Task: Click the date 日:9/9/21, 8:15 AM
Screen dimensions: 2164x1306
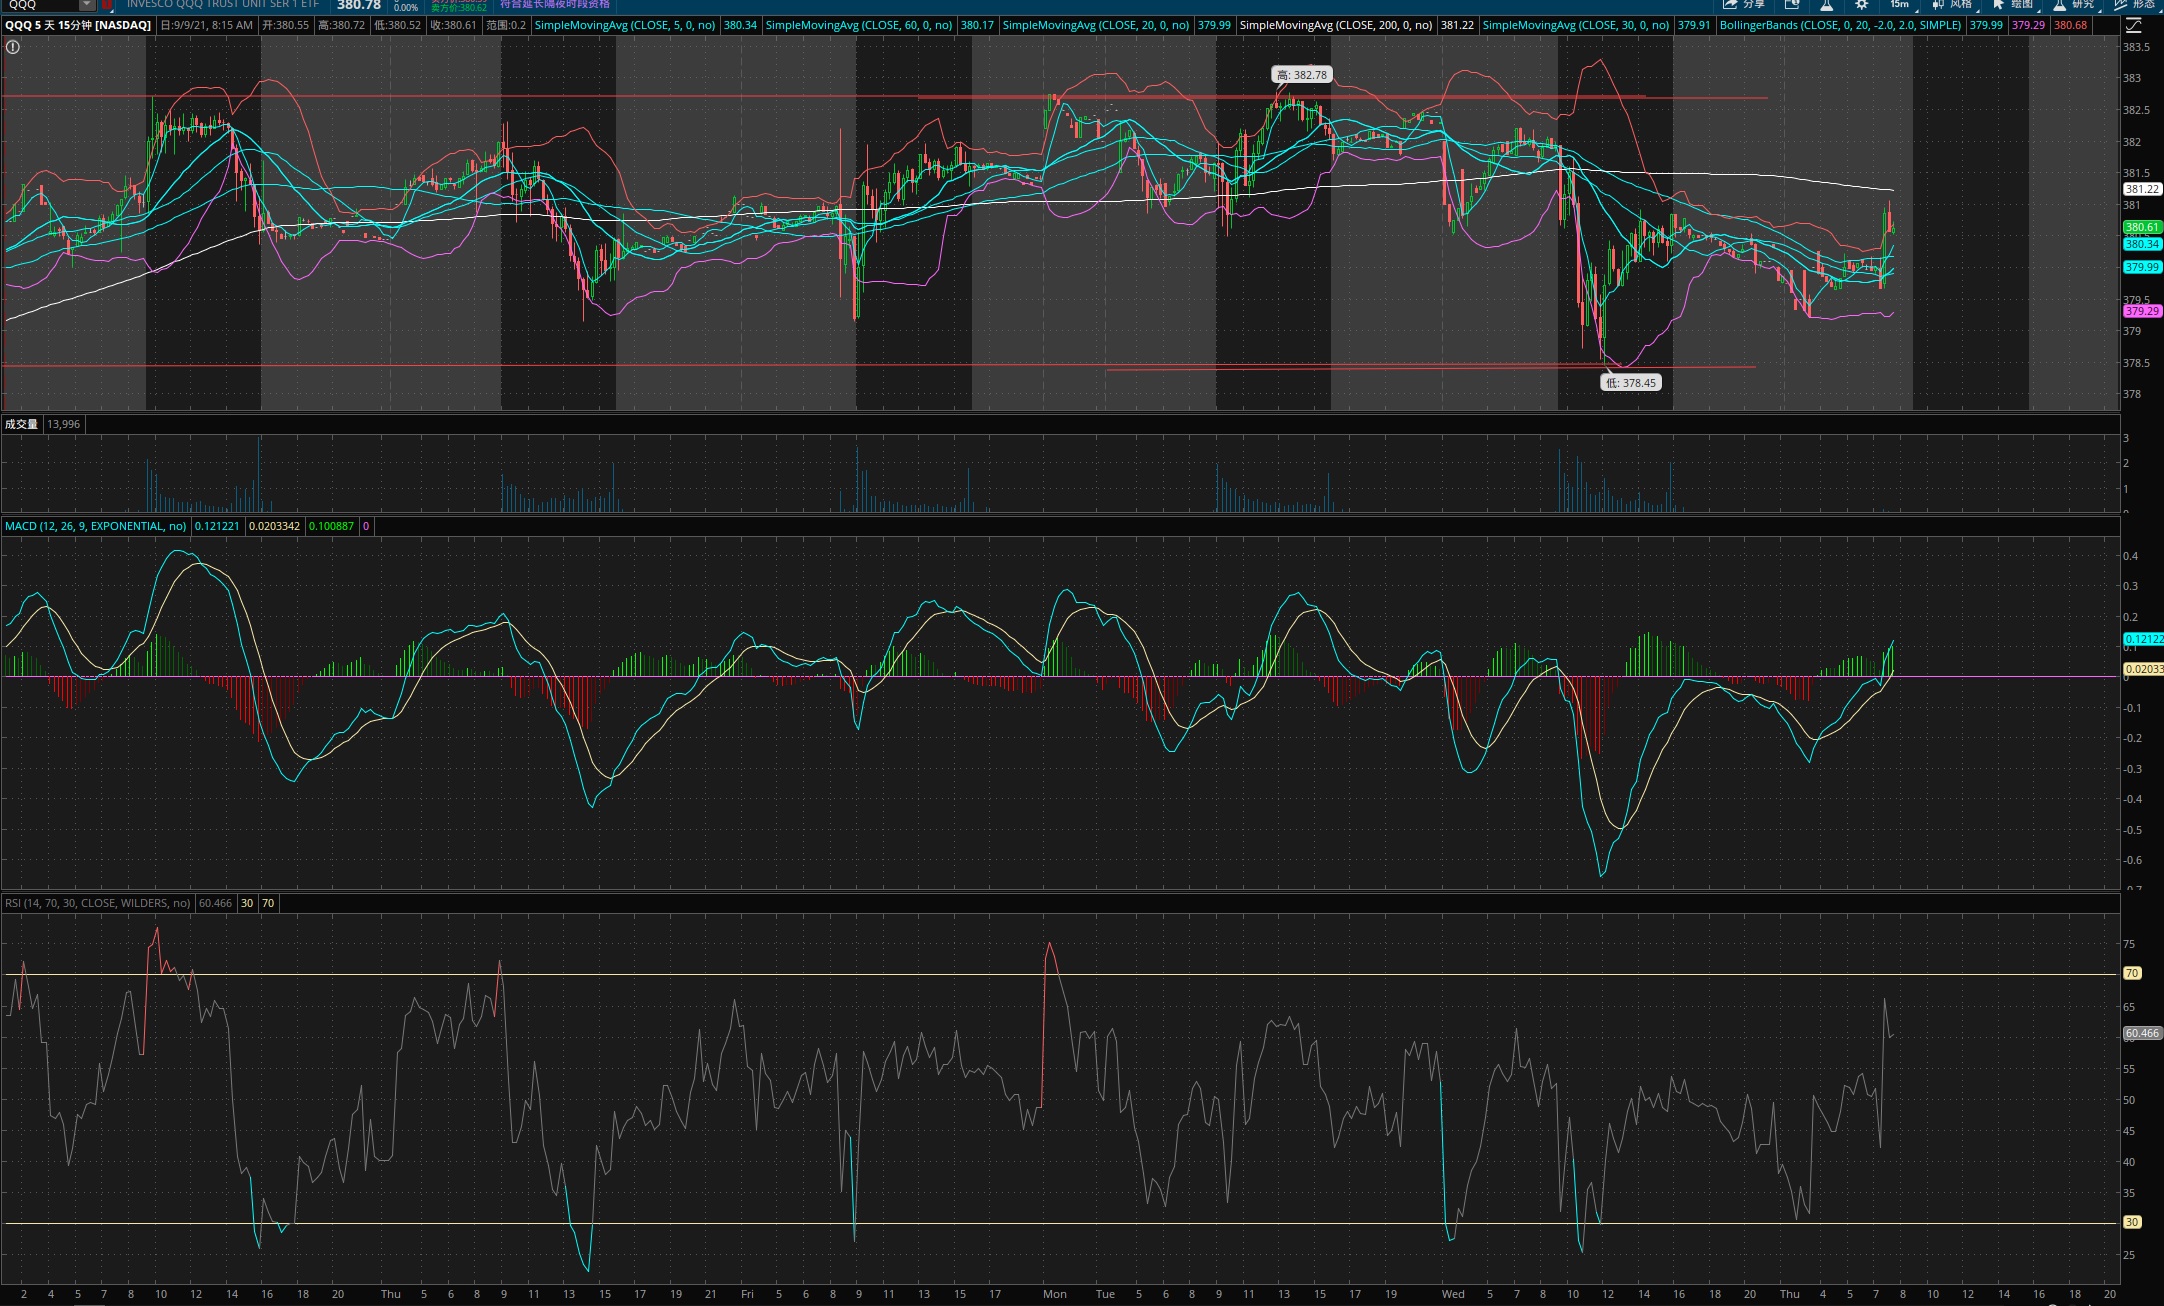Action: pyautogui.click(x=207, y=25)
